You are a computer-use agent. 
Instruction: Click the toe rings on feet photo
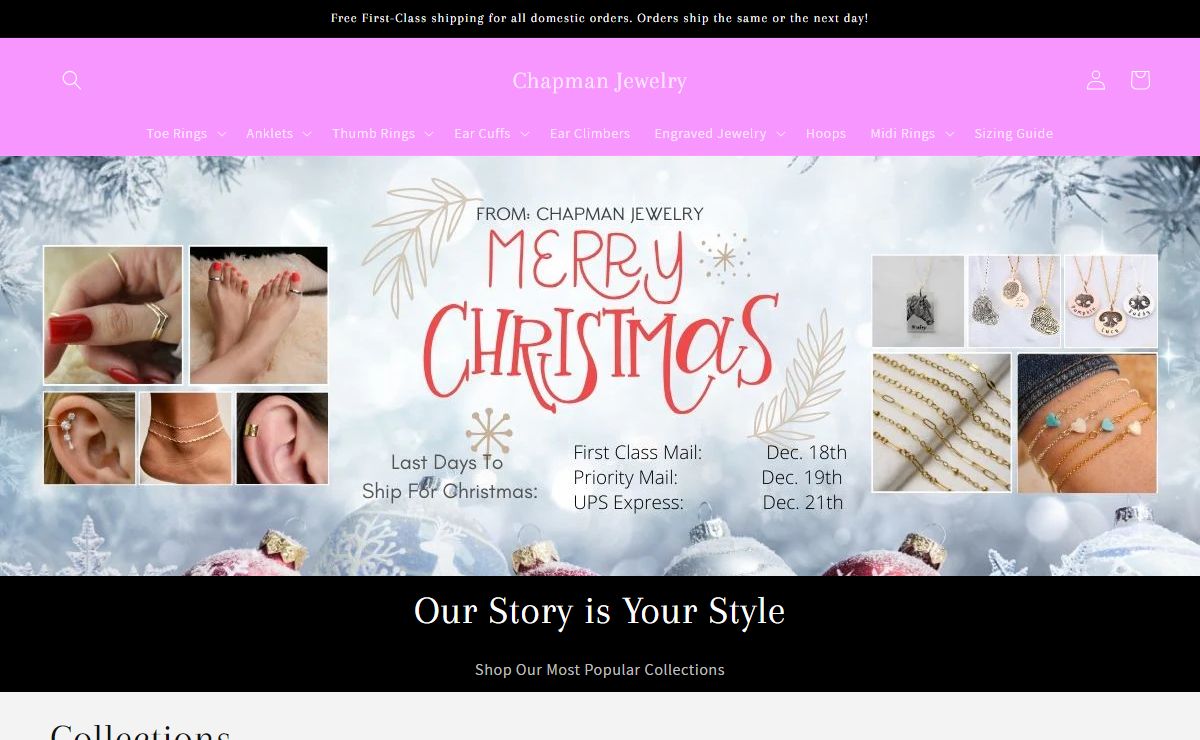coord(259,315)
